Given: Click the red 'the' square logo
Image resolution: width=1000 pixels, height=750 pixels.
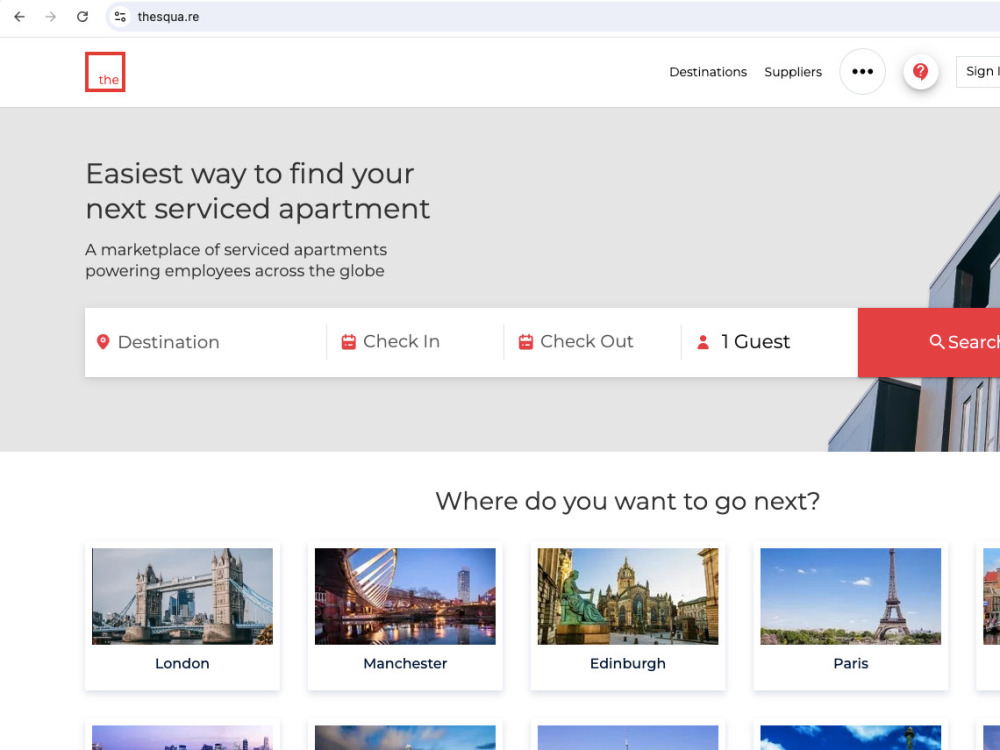Looking at the screenshot, I should (x=105, y=72).
